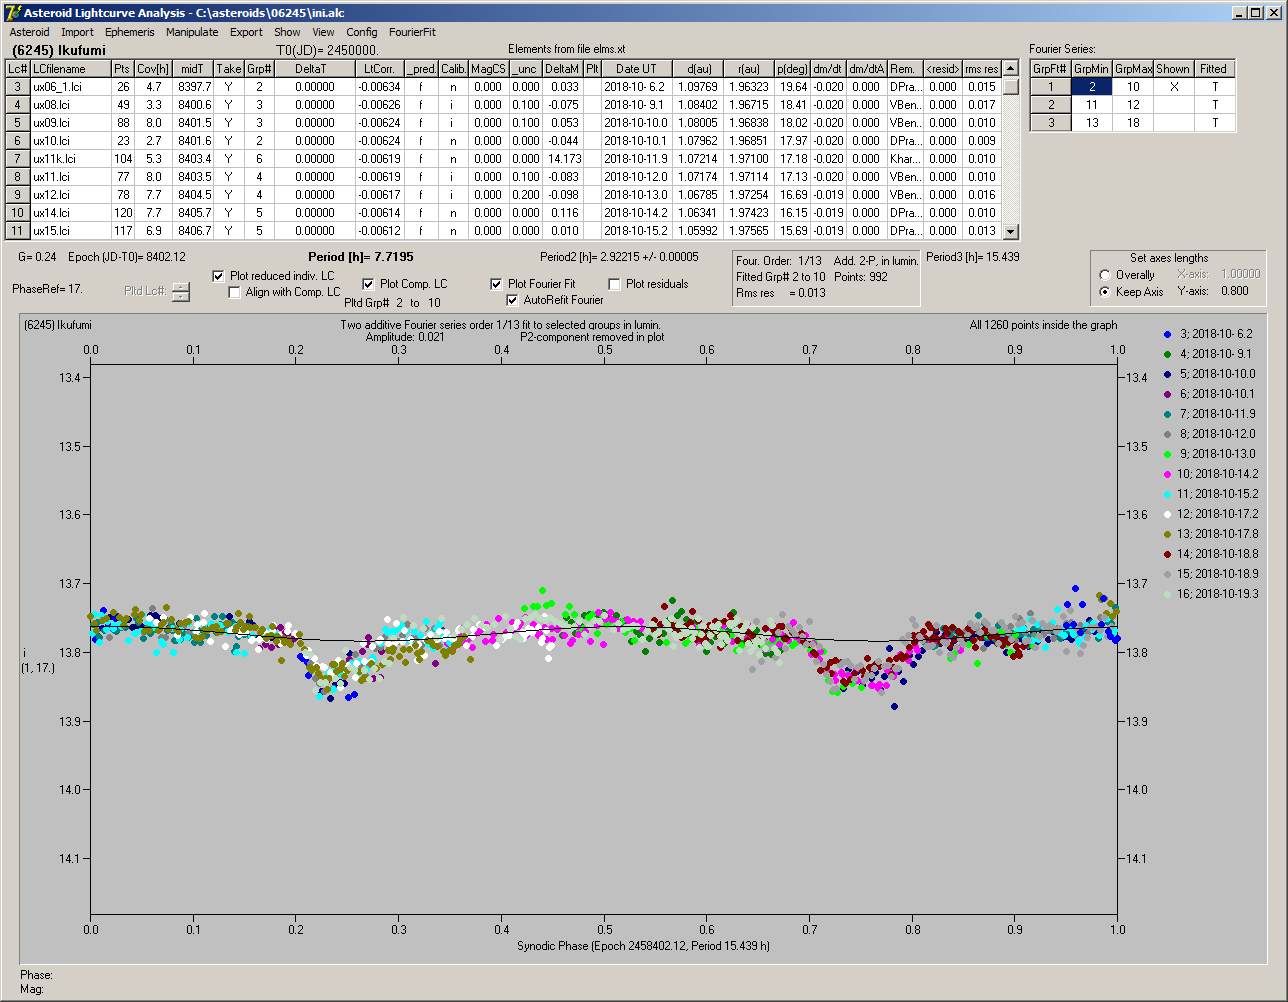Click the Grp# column header
Screen dimensions: 1288x1002
[259, 69]
